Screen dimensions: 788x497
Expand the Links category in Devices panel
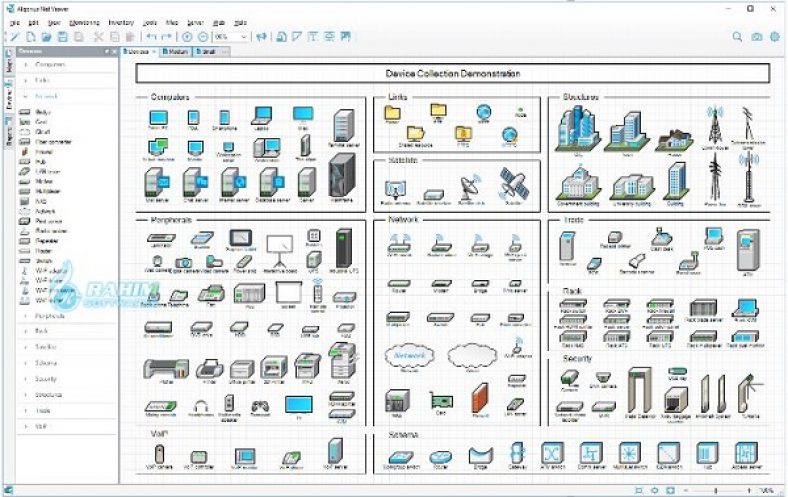pyautogui.click(x=26, y=80)
